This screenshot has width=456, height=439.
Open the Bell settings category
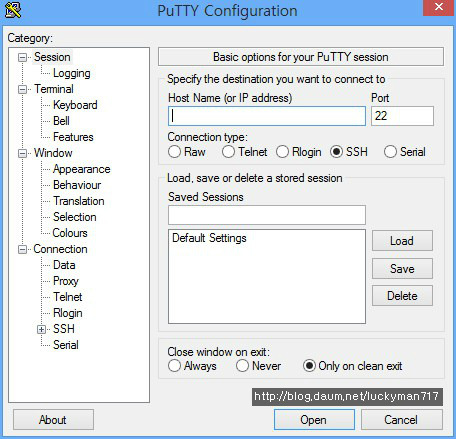tap(61, 121)
